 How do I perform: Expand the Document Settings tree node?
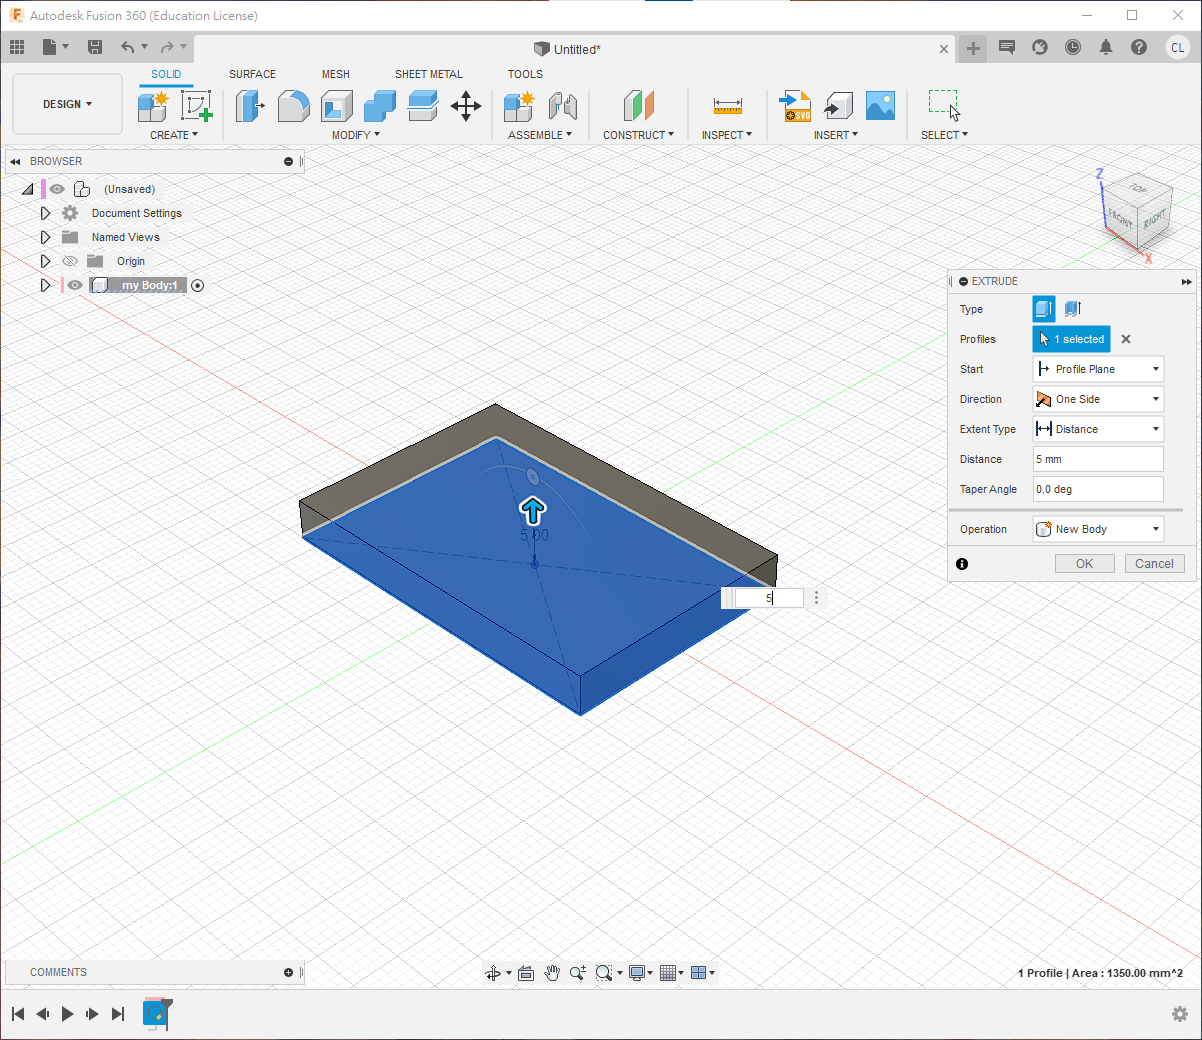point(45,213)
